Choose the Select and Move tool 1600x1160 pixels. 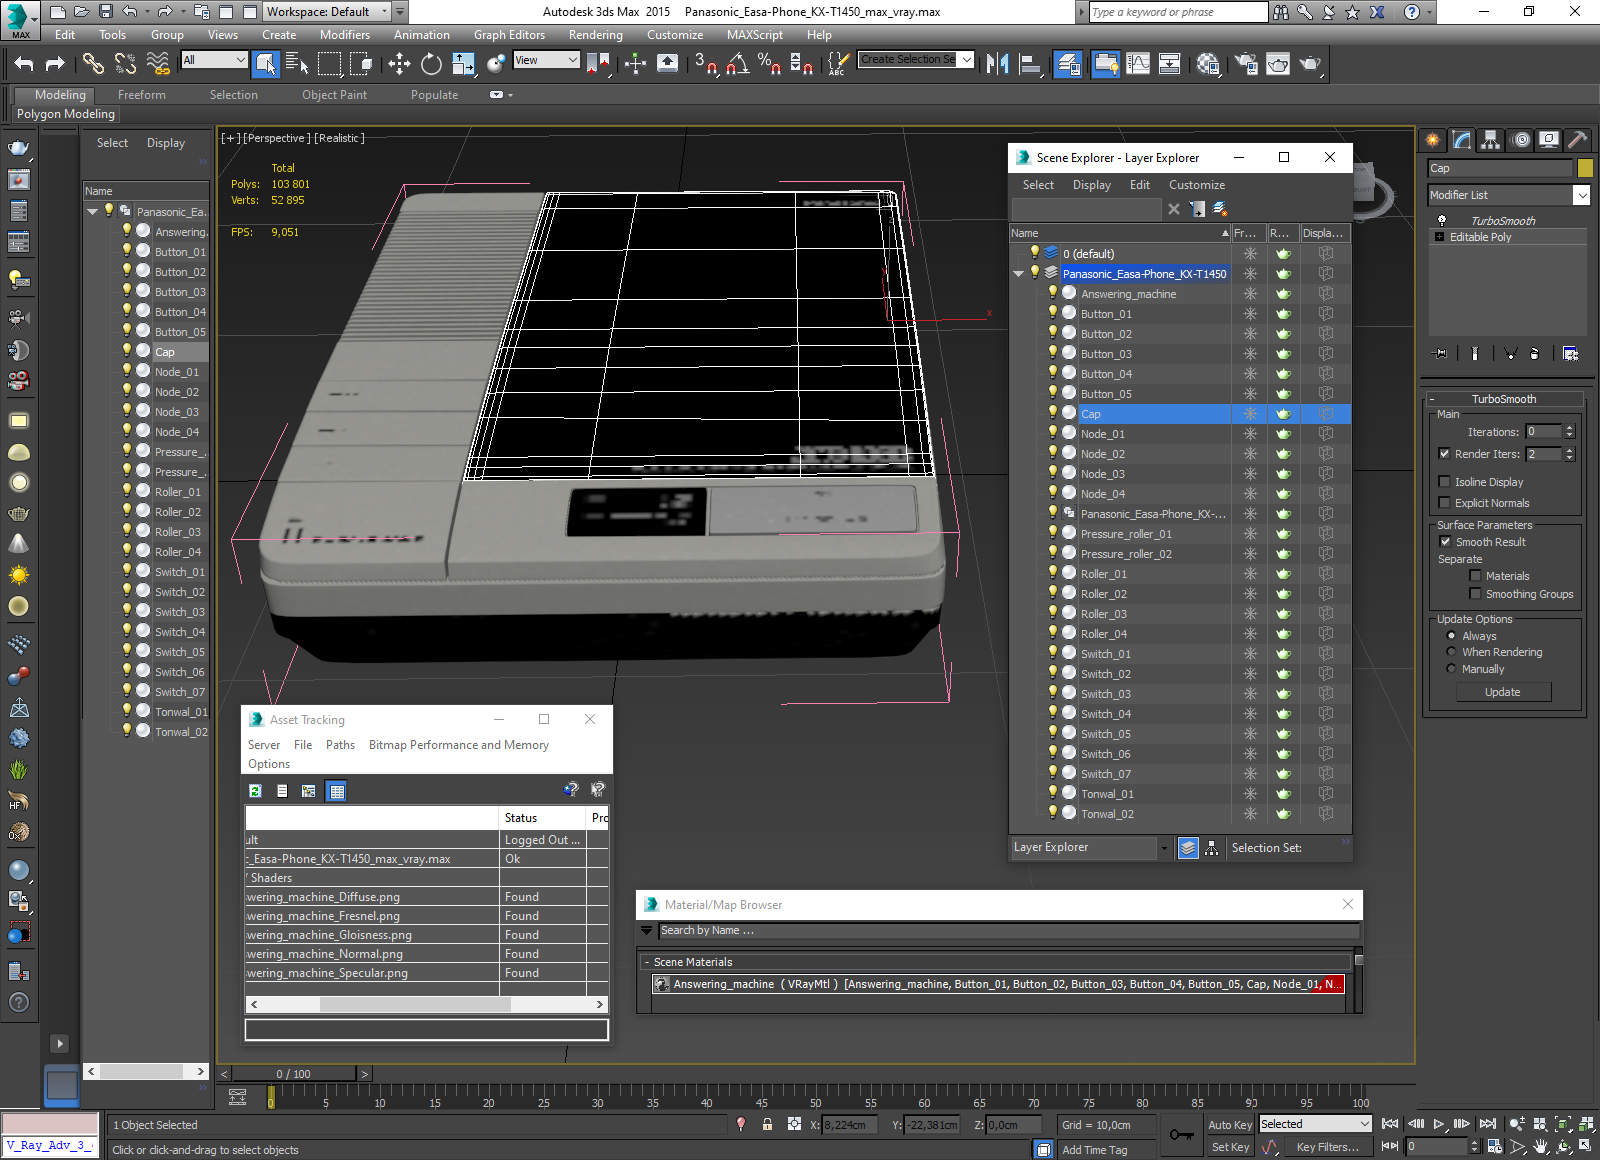tap(399, 64)
